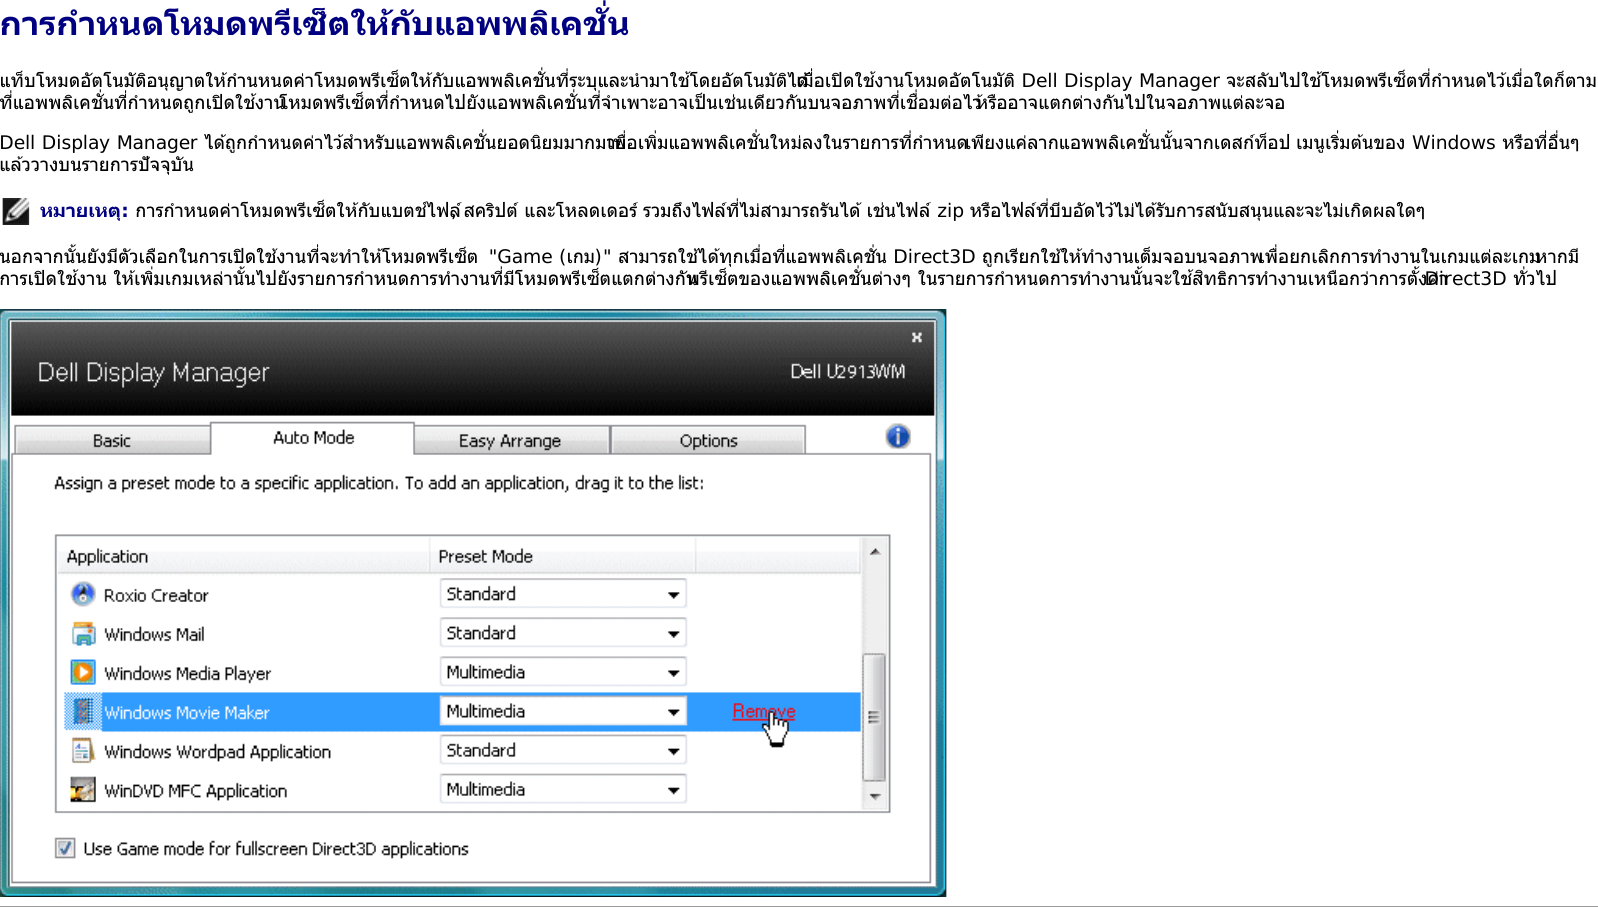Click the note pencil icon

coord(16,210)
